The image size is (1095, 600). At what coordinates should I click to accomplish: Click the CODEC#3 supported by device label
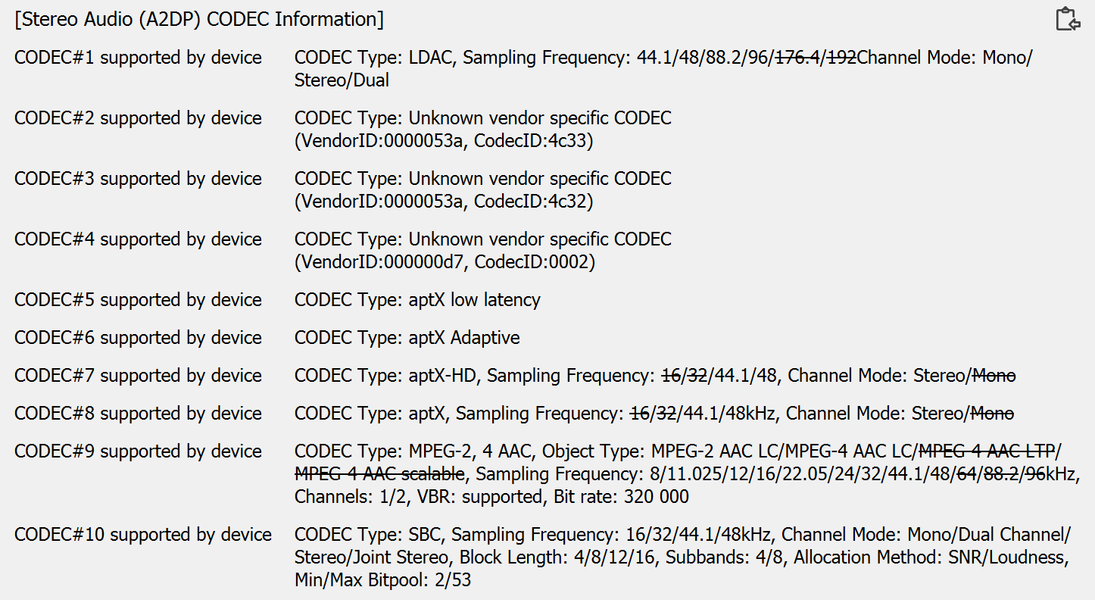click(x=138, y=179)
